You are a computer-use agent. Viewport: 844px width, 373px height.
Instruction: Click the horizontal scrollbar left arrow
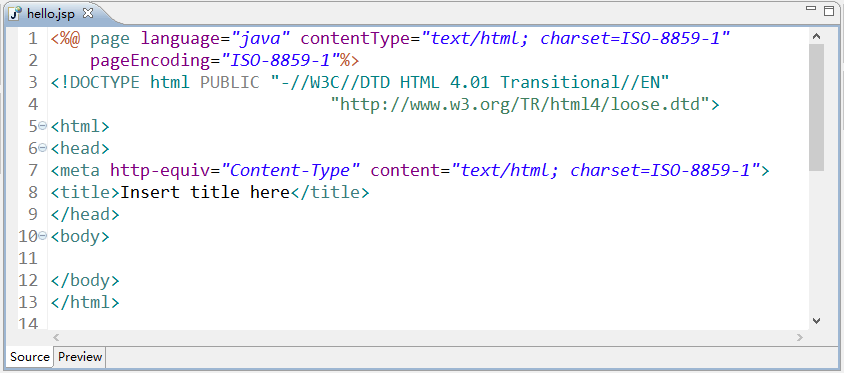pos(56,337)
